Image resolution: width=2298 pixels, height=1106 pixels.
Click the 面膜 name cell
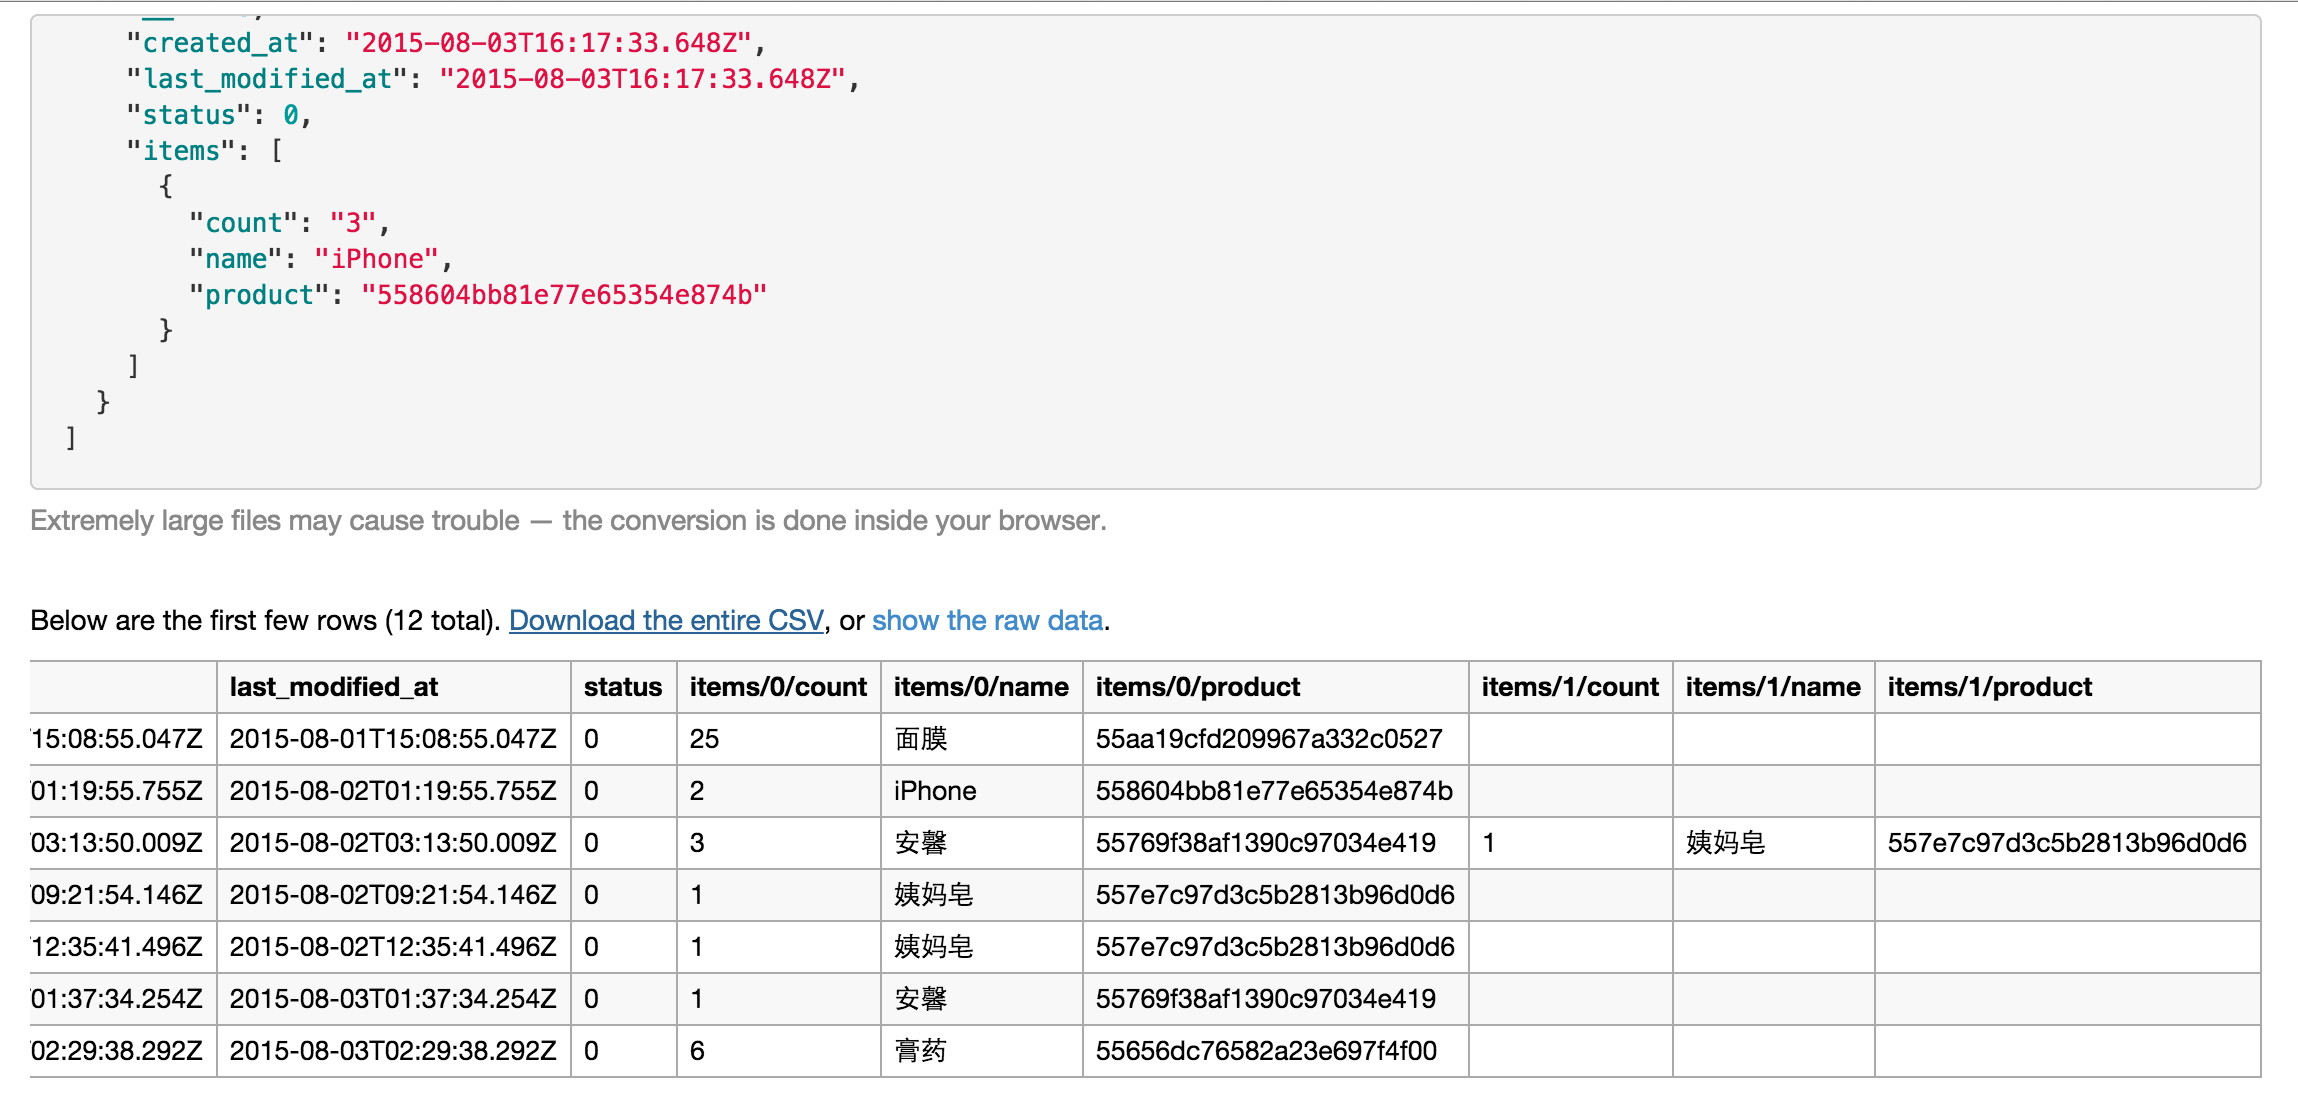point(921,739)
